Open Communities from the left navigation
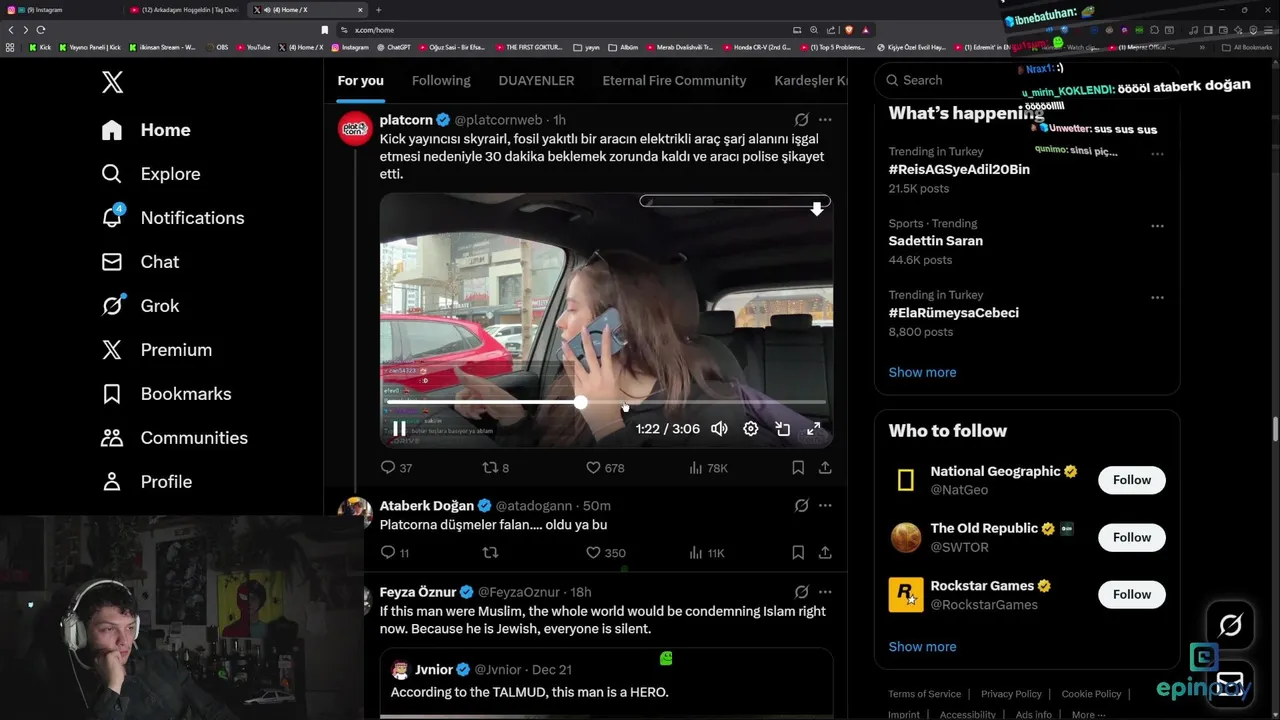The image size is (1280, 720). 174,438
